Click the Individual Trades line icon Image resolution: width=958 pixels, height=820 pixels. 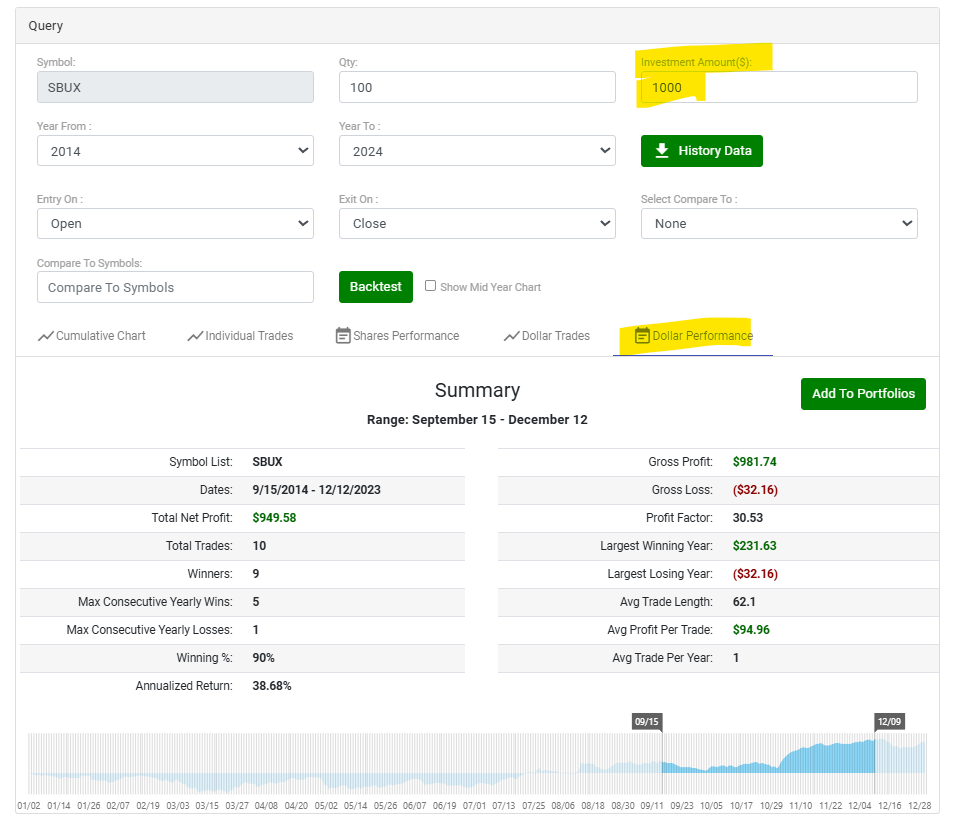[x=195, y=336]
